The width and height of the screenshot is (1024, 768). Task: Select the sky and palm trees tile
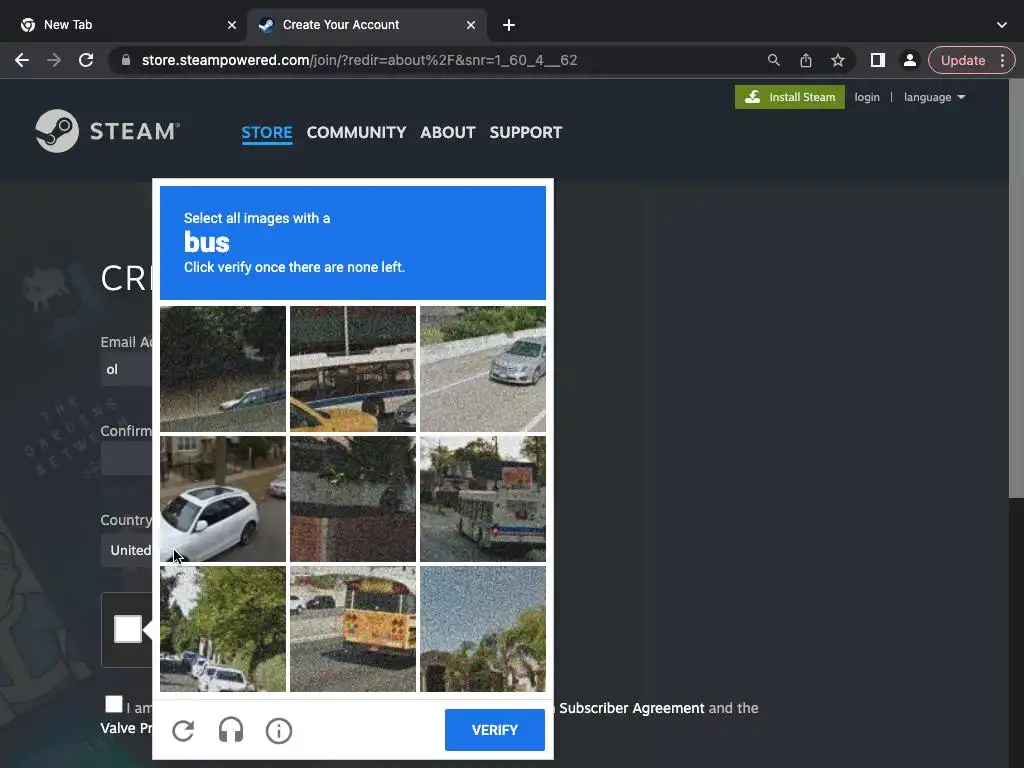coord(483,629)
